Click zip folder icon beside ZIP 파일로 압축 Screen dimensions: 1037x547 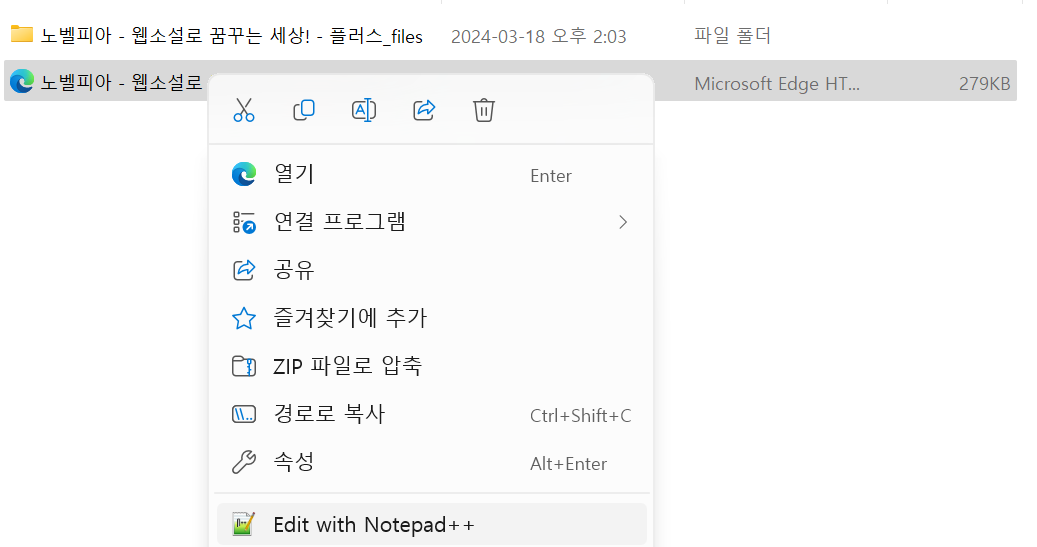point(243,366)
